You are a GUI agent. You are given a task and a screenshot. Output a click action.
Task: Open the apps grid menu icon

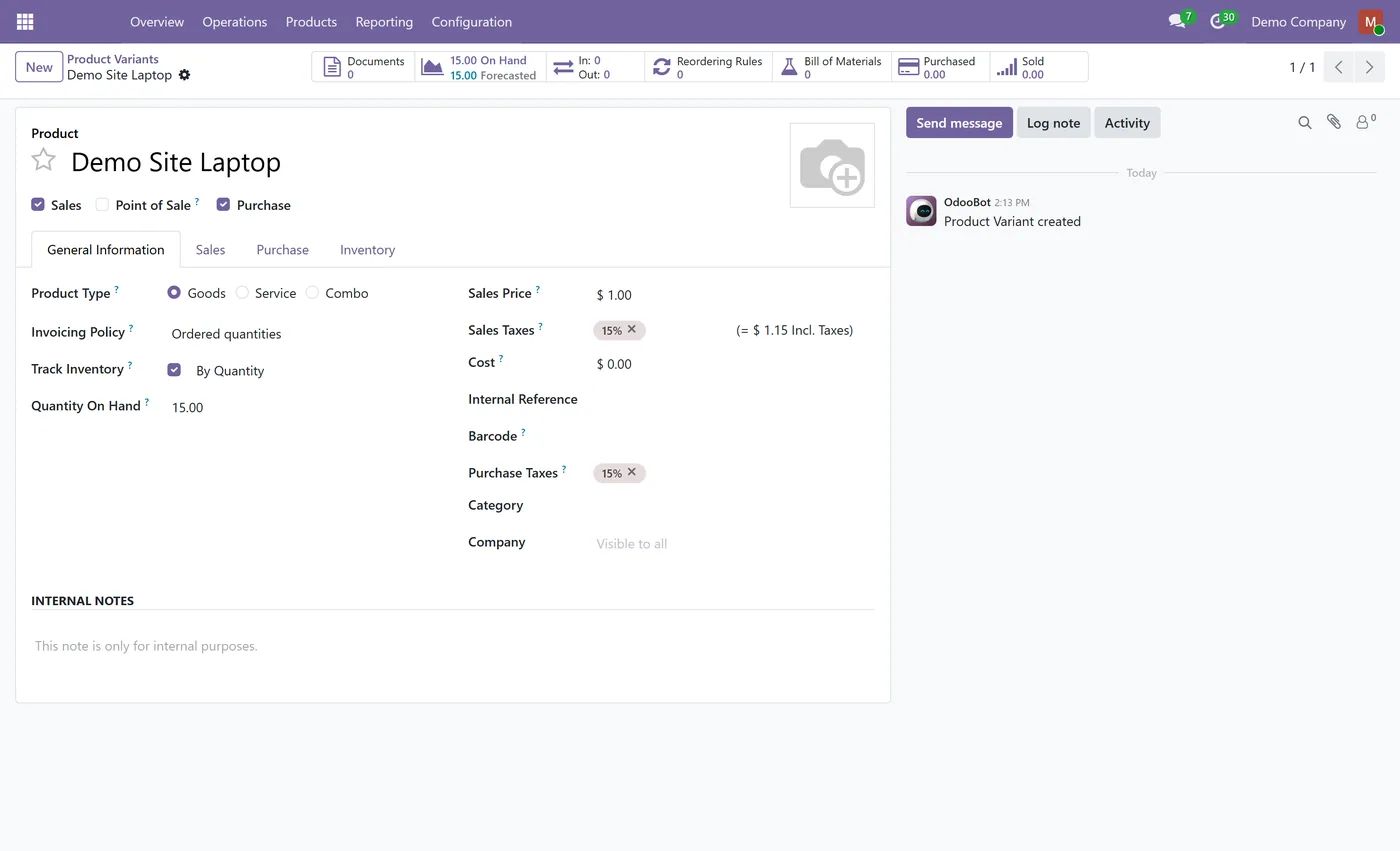[25, 21]
